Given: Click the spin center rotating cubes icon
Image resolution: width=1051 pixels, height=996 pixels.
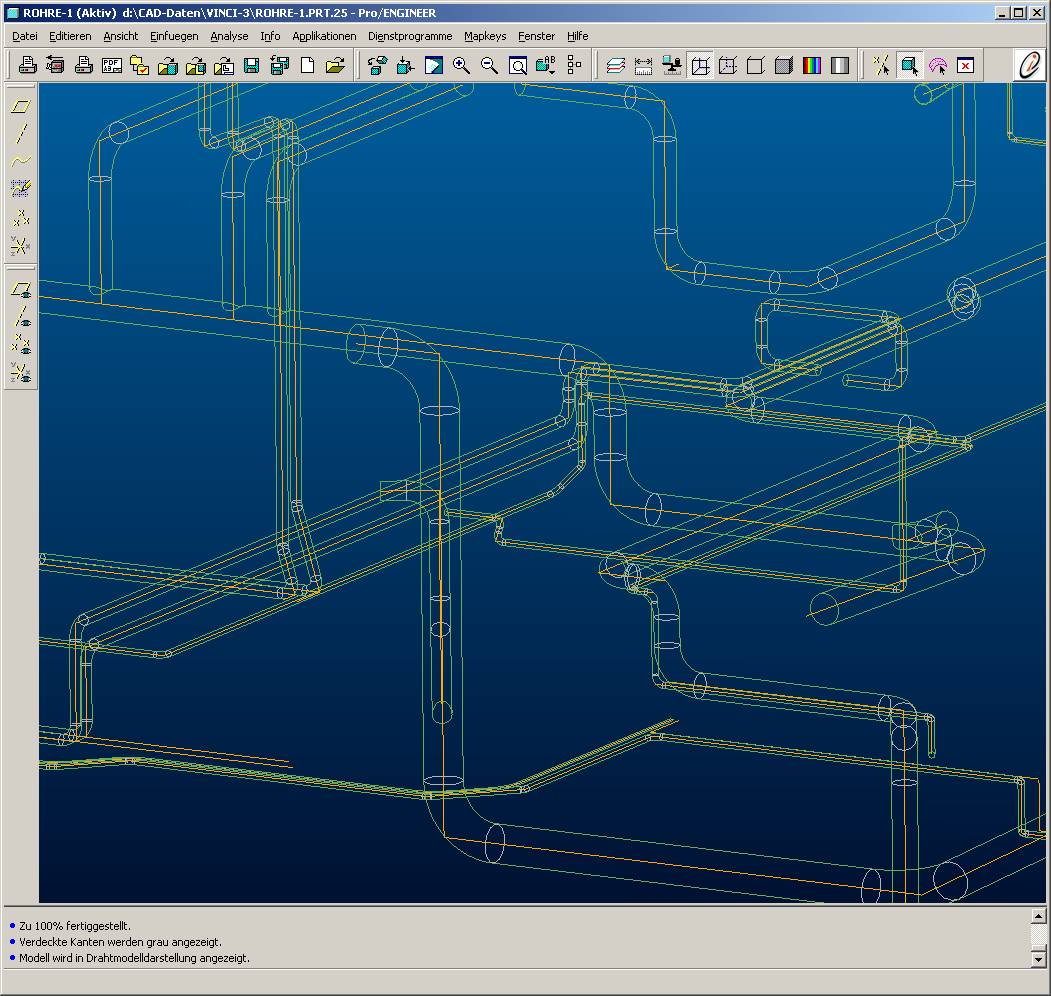Looking at the screenshot, I should 377,65.
